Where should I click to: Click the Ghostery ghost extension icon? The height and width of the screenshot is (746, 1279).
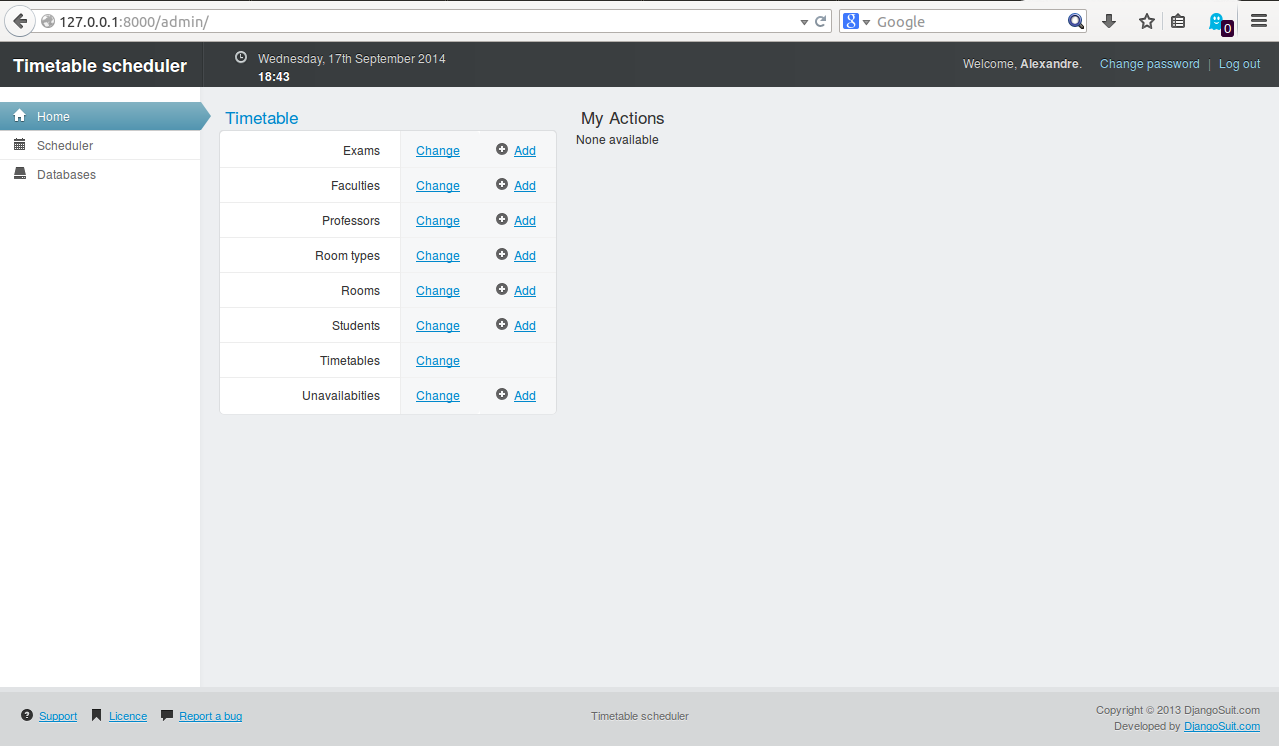click(x=1217, y=21)
